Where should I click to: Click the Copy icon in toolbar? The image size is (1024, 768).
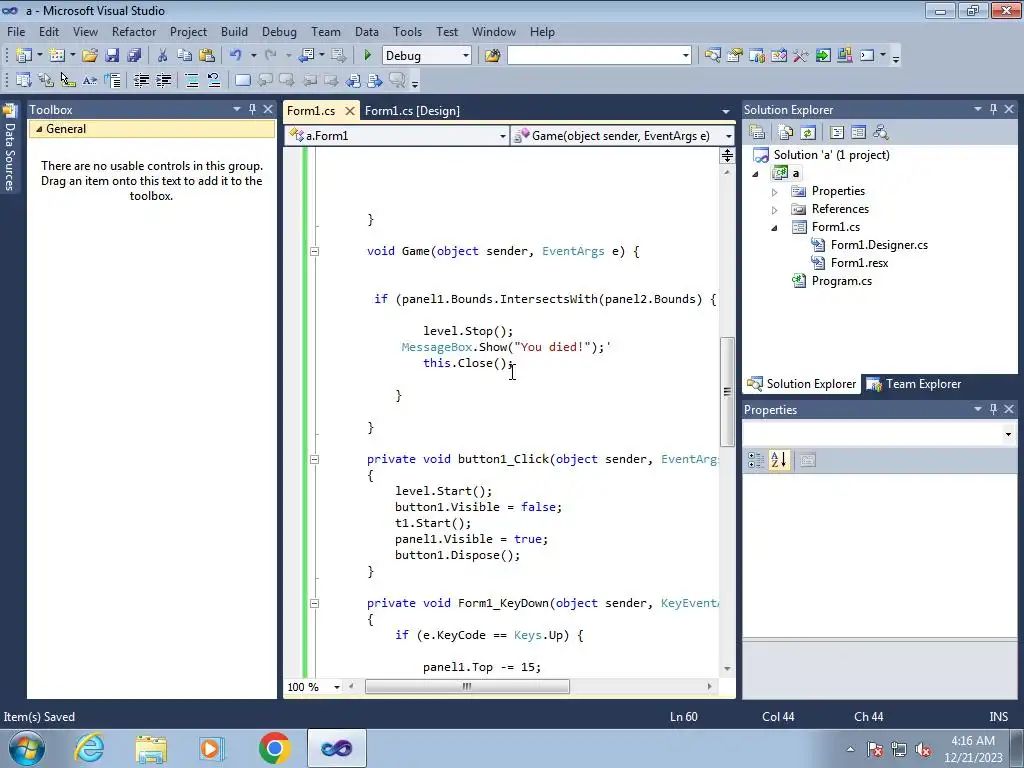click(185, 56)
